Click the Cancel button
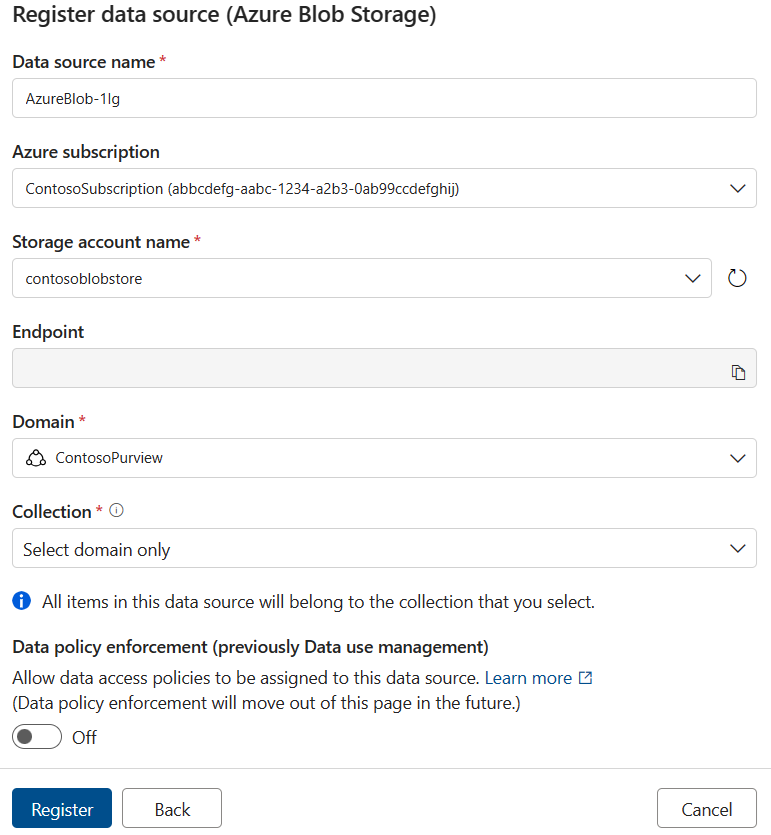This screenshot has height=835, width=771. (x=706, y=808)
